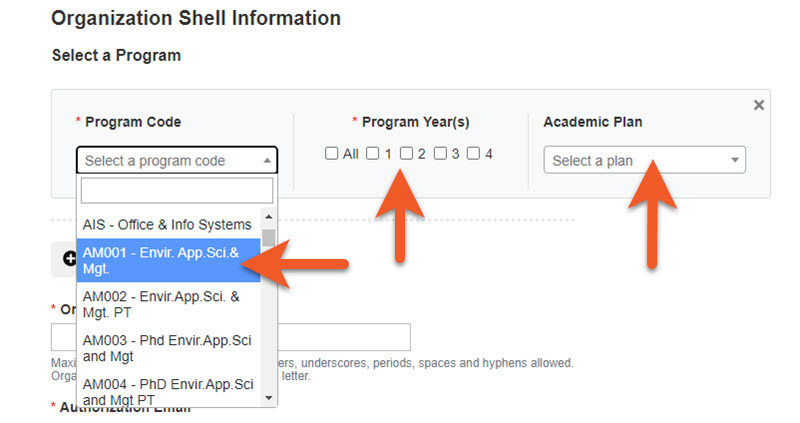Click the dropdown list scroll-up arrow
The width and height of the screenshot is (800, 423).
(269, 217)
